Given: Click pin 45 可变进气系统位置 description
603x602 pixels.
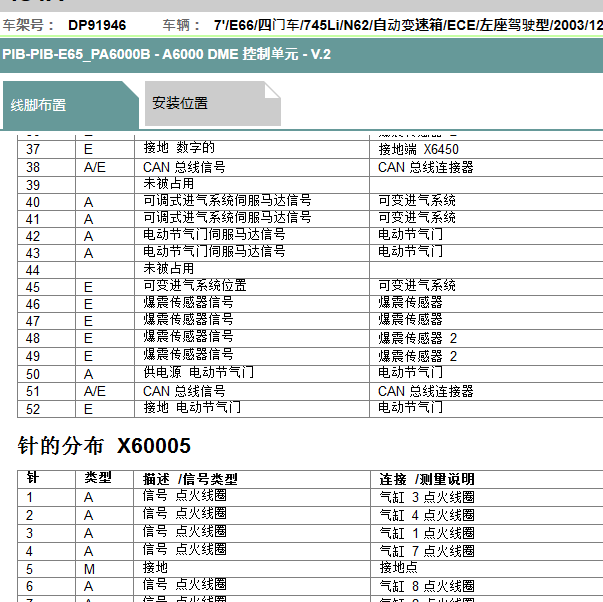Looking at the screenshot, I should coord(195,285).
